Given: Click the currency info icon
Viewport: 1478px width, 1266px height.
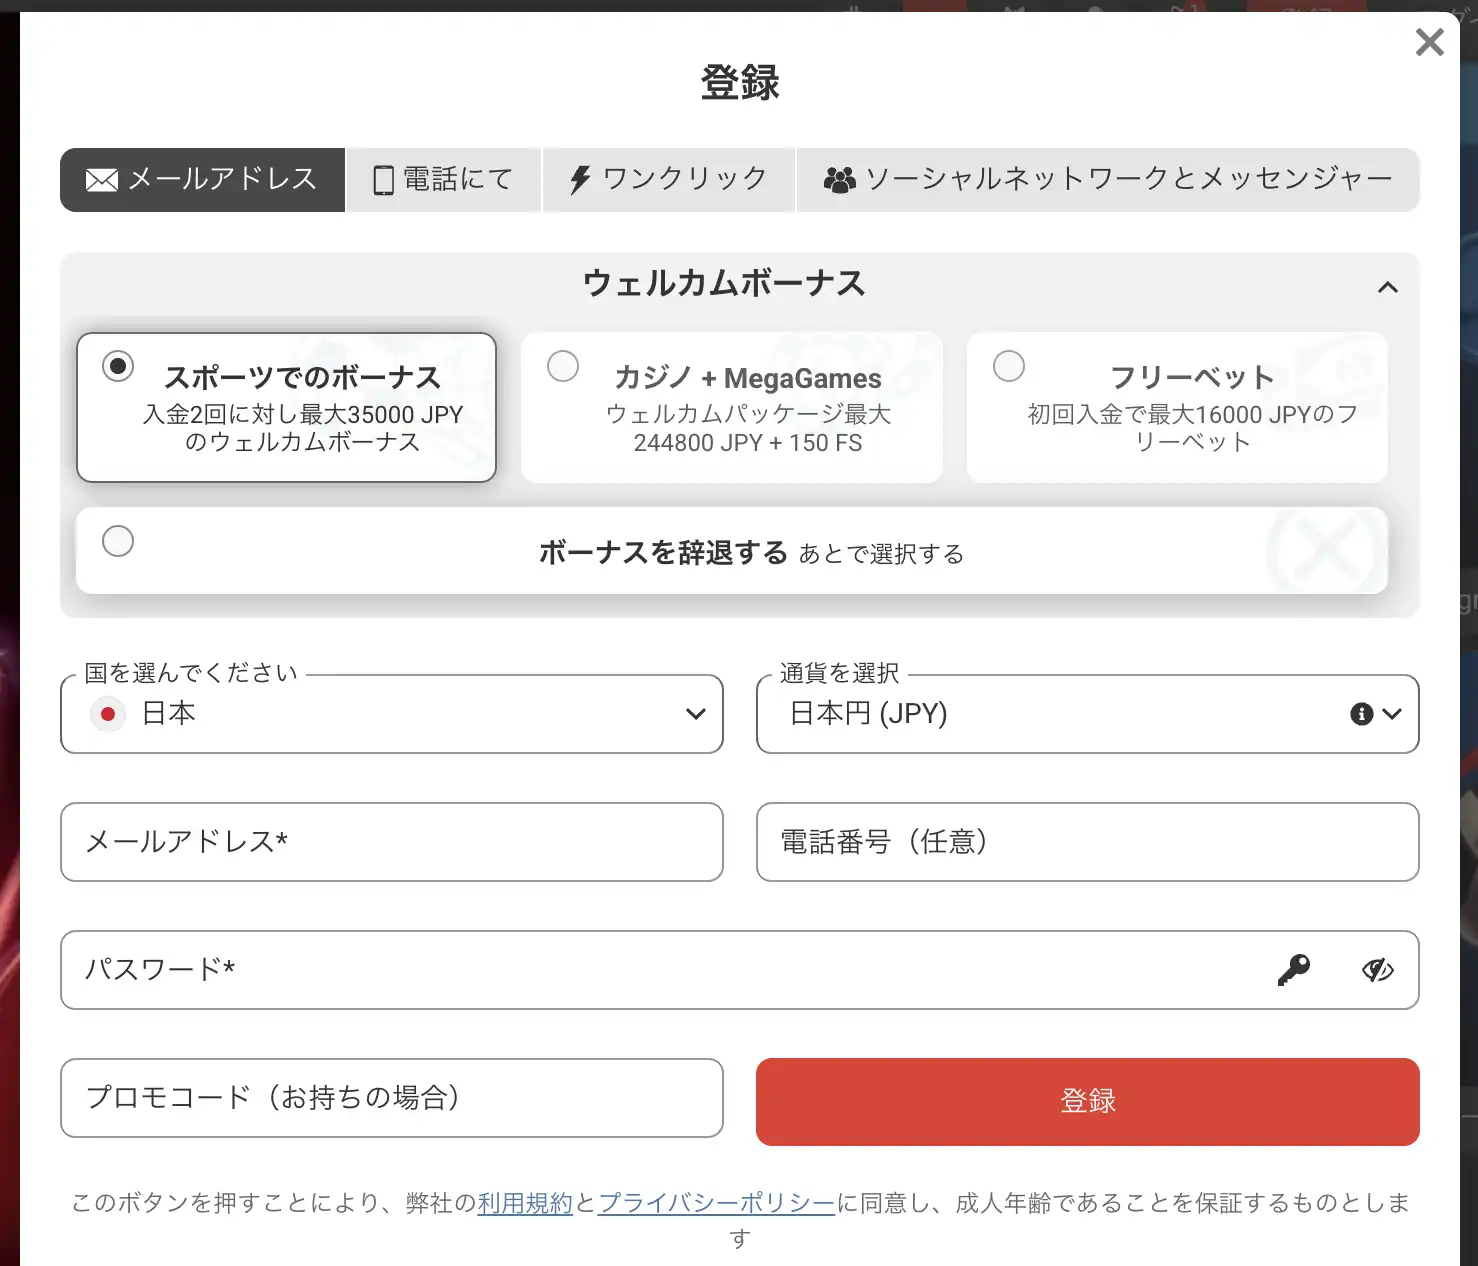Looking at the screenshot, I should pos(1361,714).
